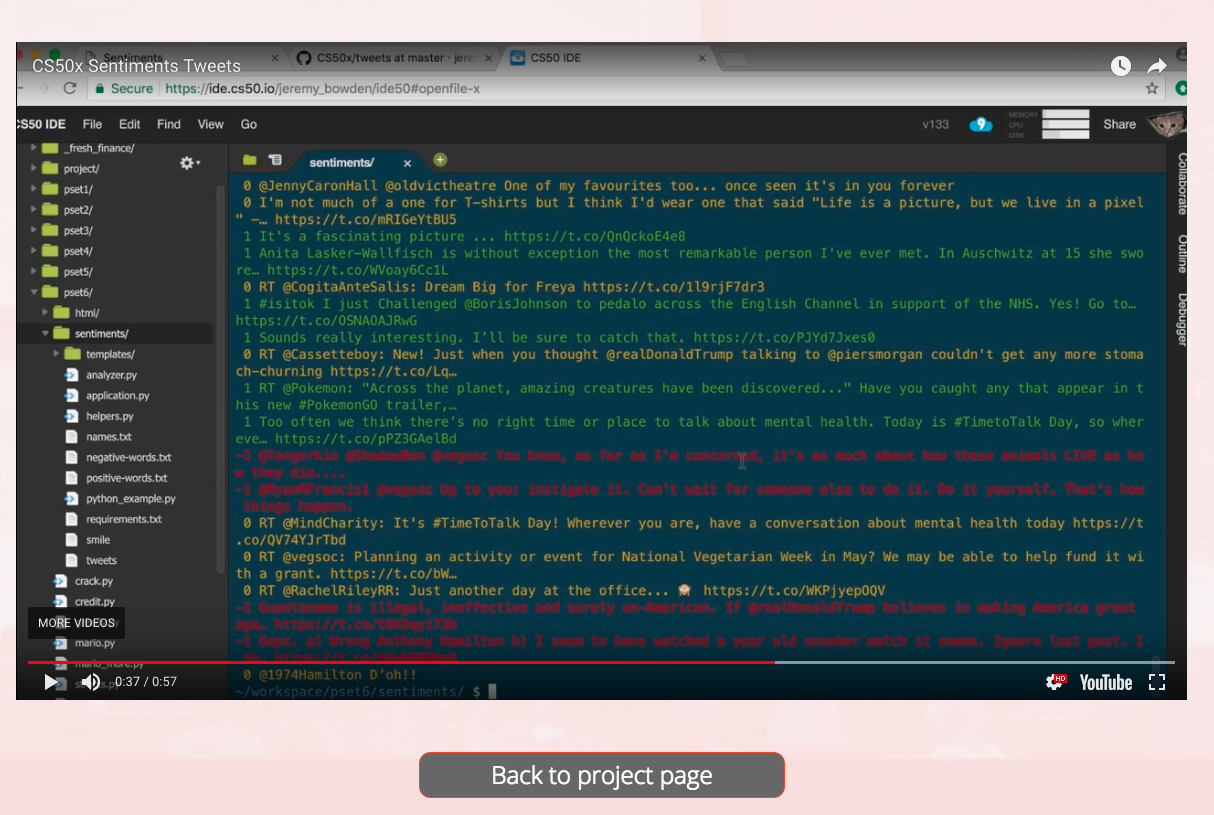The width and height of the screenshot is (1214, 815).
Task: Click the green folder icon left of the sentiments/ tab
Action: click(250, 160)
